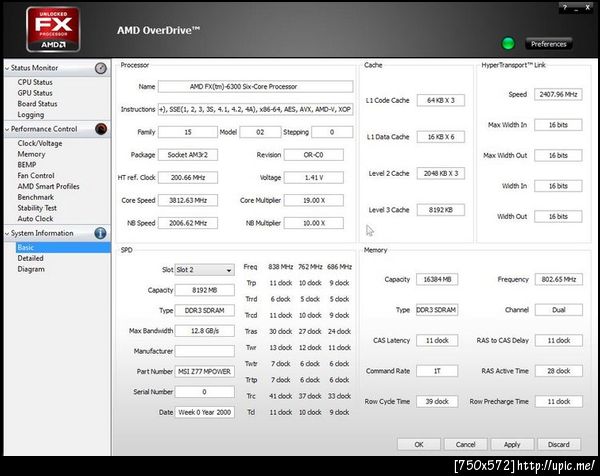
Task: Click the OK button
Action: (x=419, y=445)
